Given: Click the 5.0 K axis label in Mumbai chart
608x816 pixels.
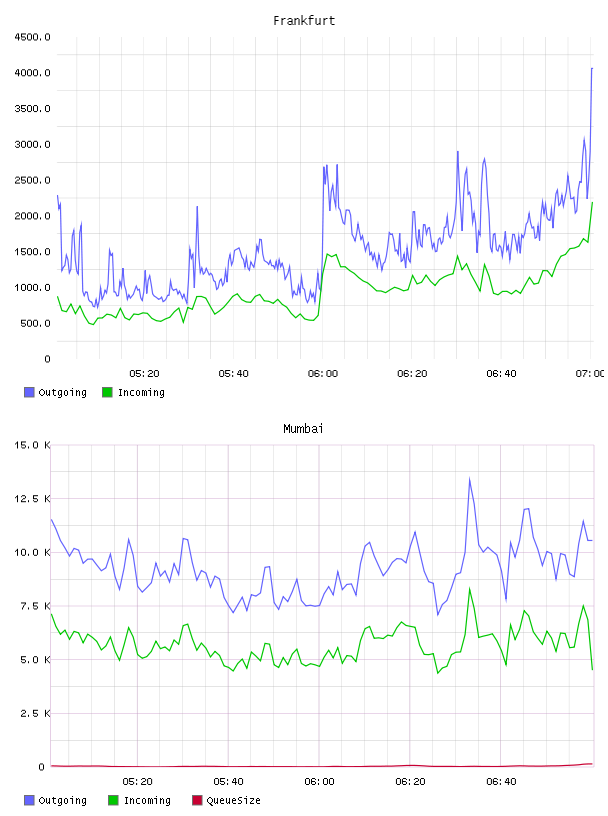Looking at the screenshot, I should (35, 659).
